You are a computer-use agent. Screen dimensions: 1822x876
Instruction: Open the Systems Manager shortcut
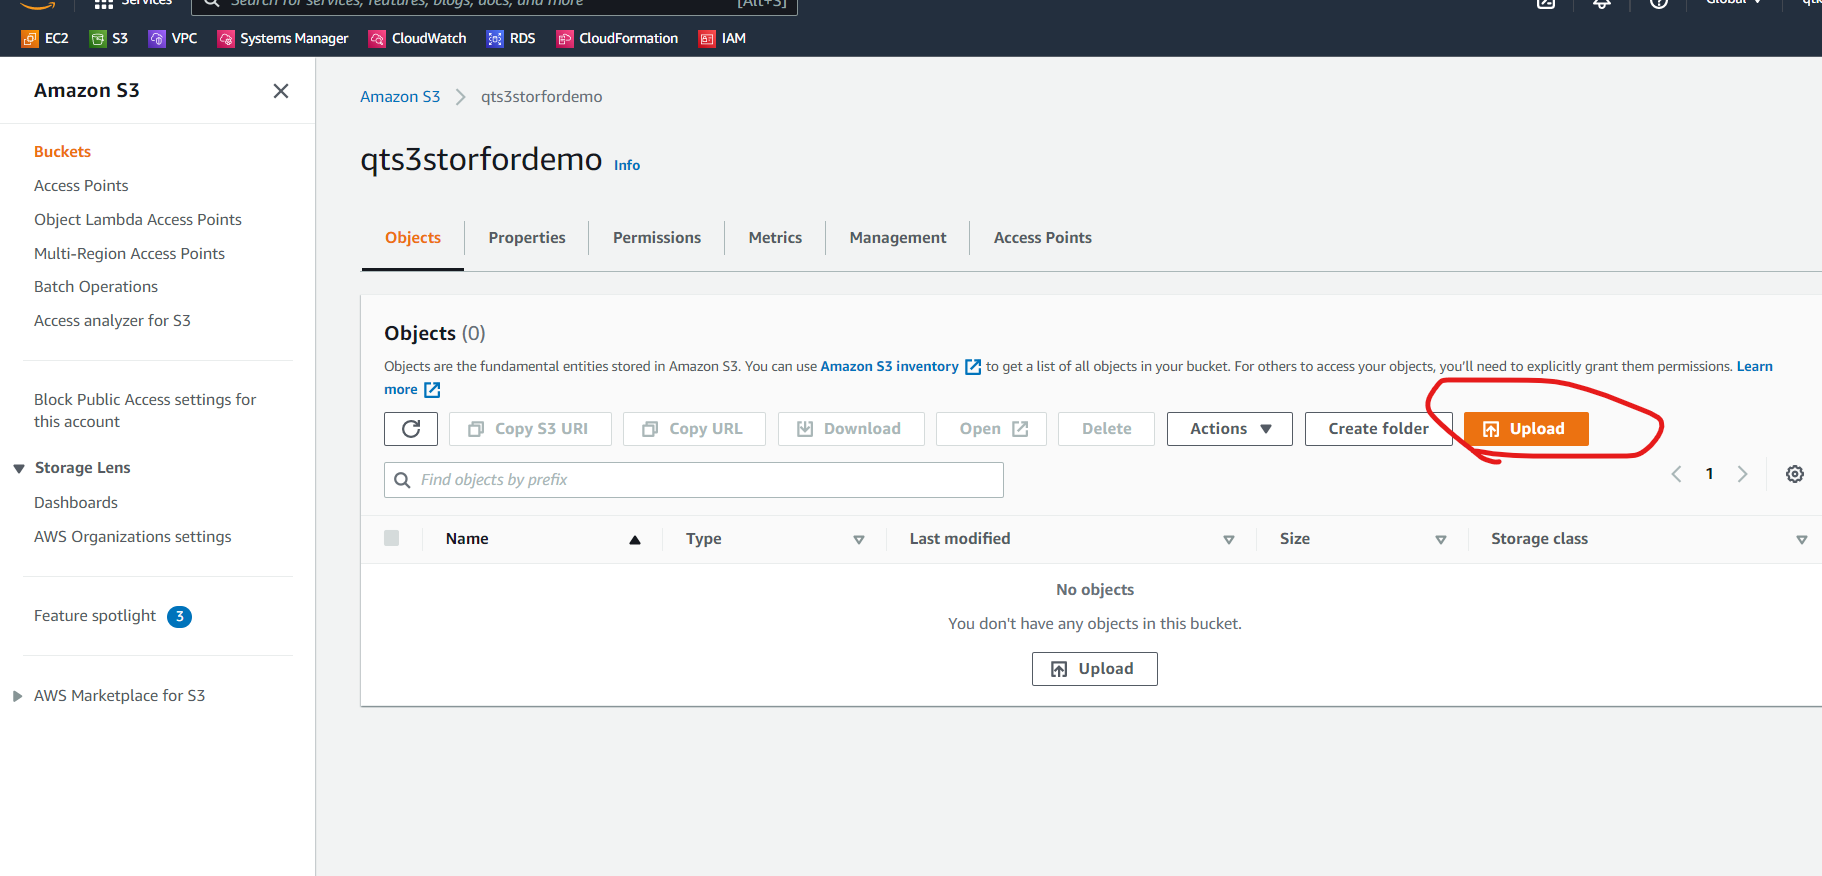click(x=283, y=38)
